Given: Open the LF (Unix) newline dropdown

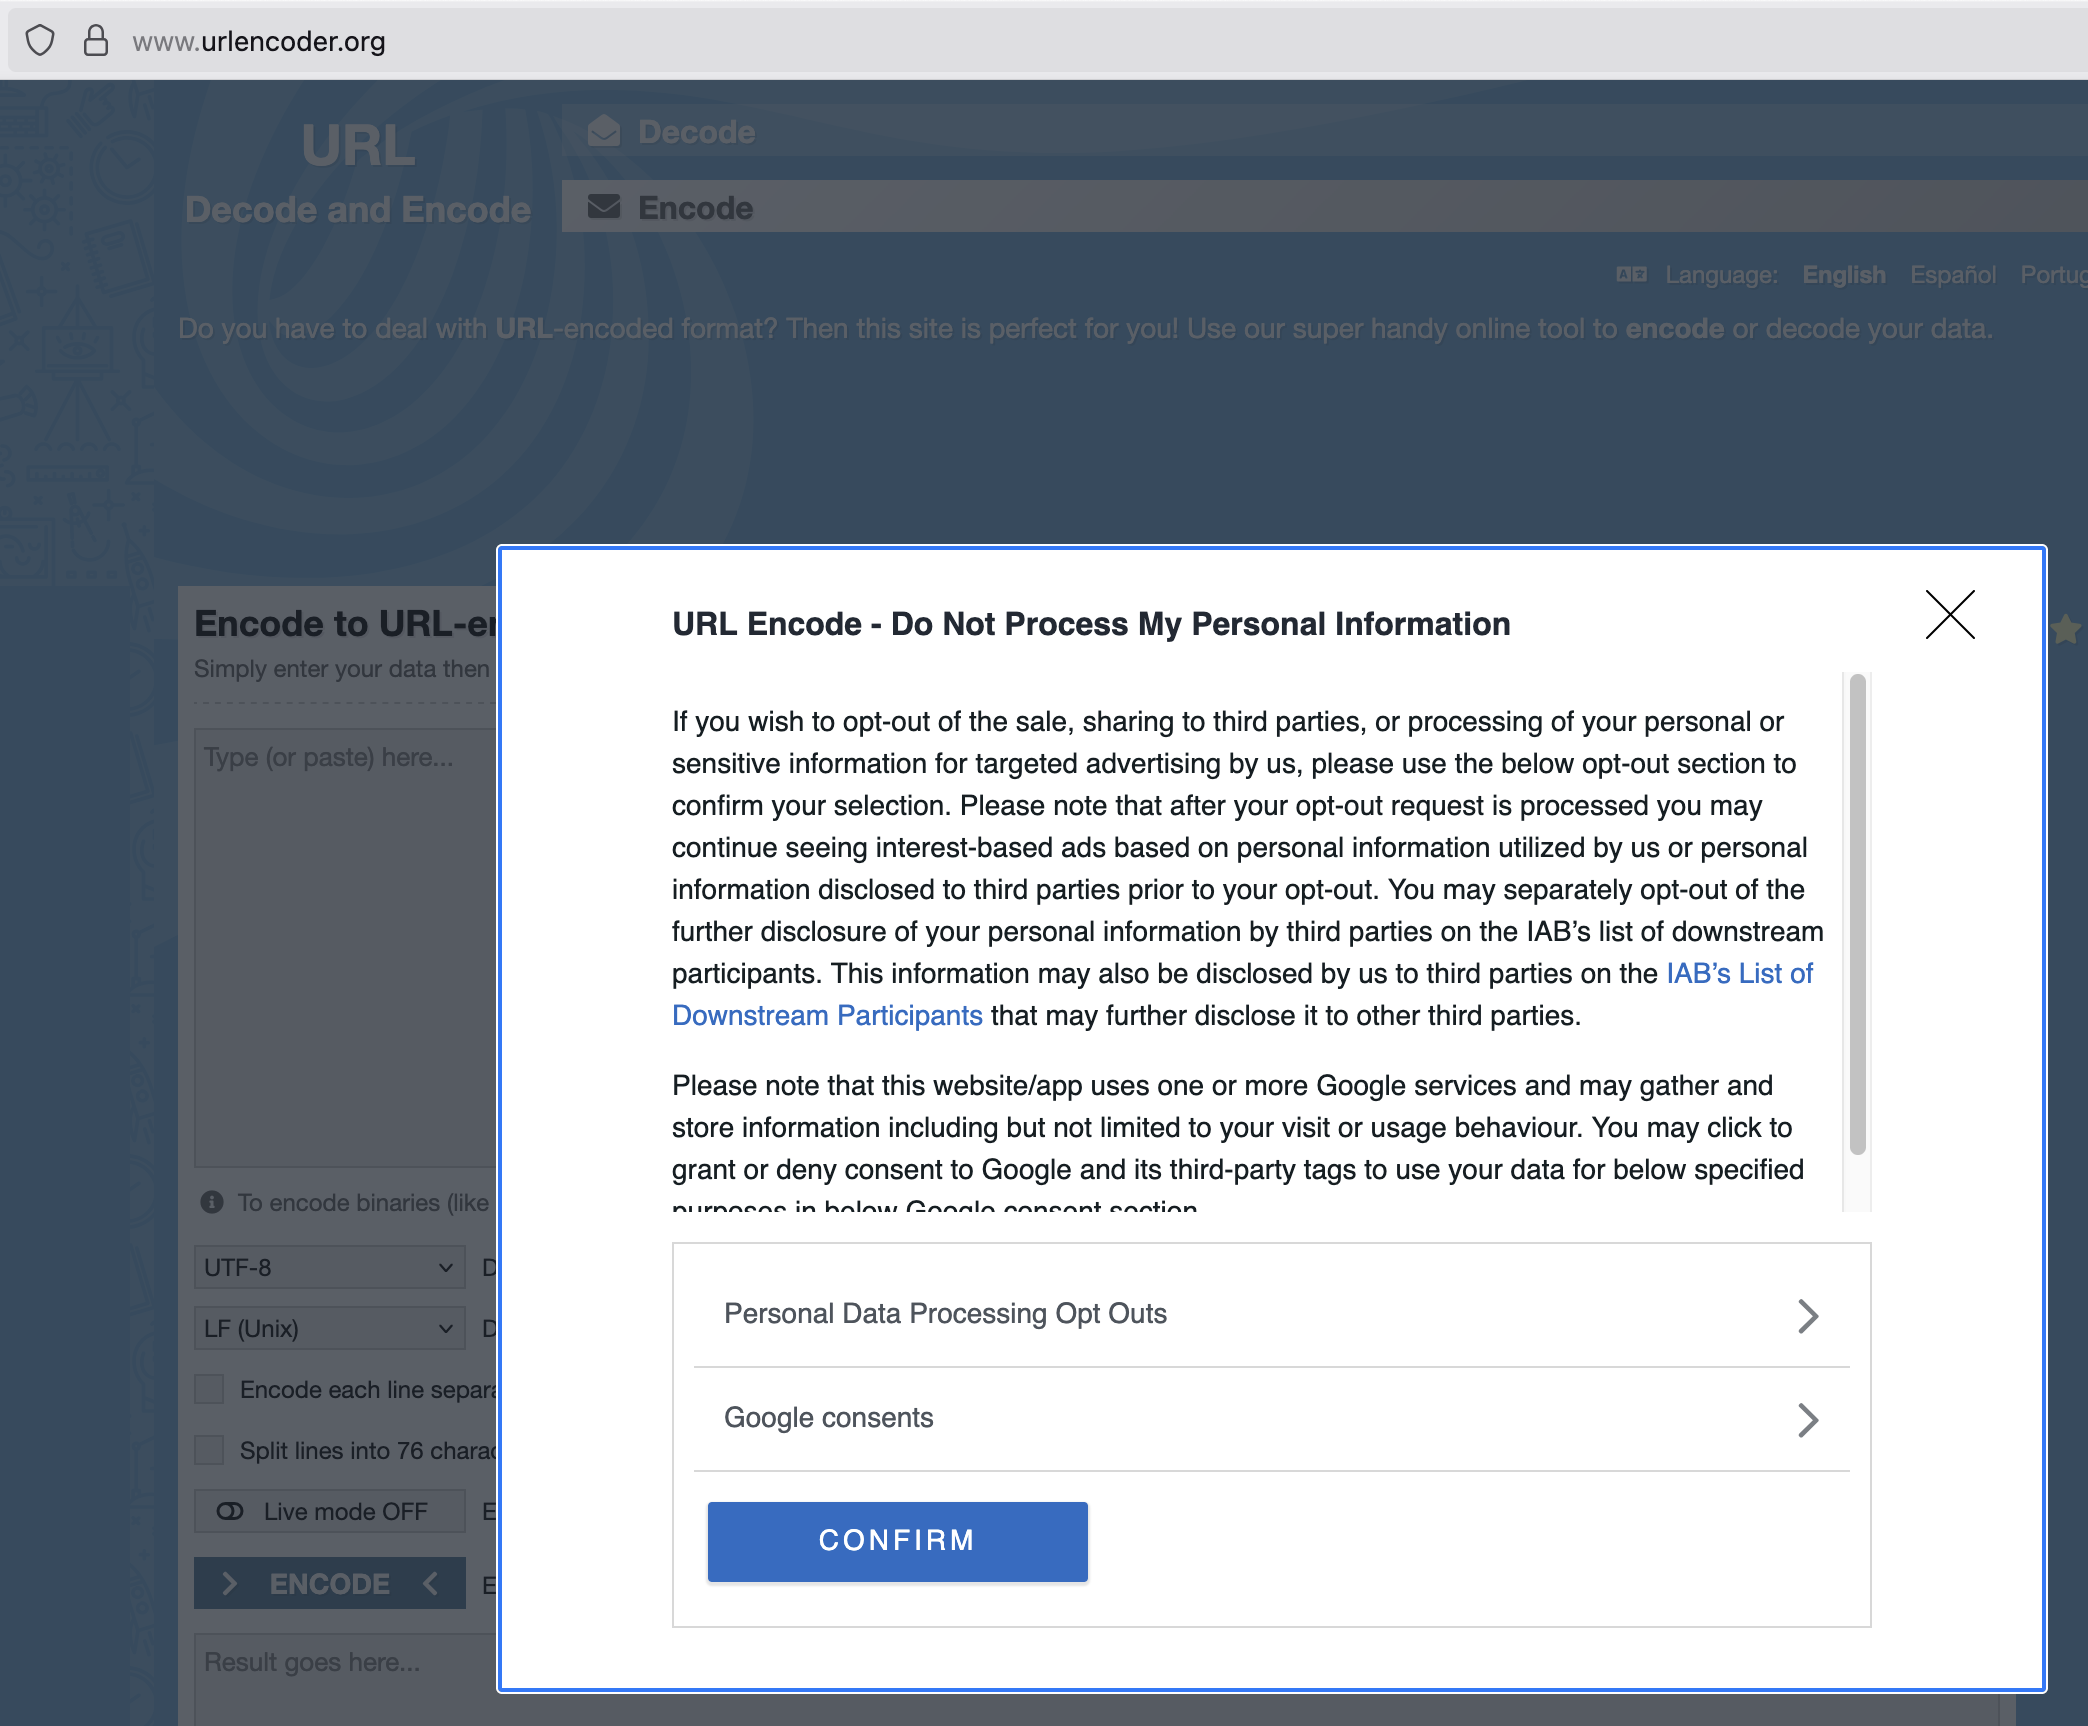Looking at the screenshot, I should point(329,1328).
